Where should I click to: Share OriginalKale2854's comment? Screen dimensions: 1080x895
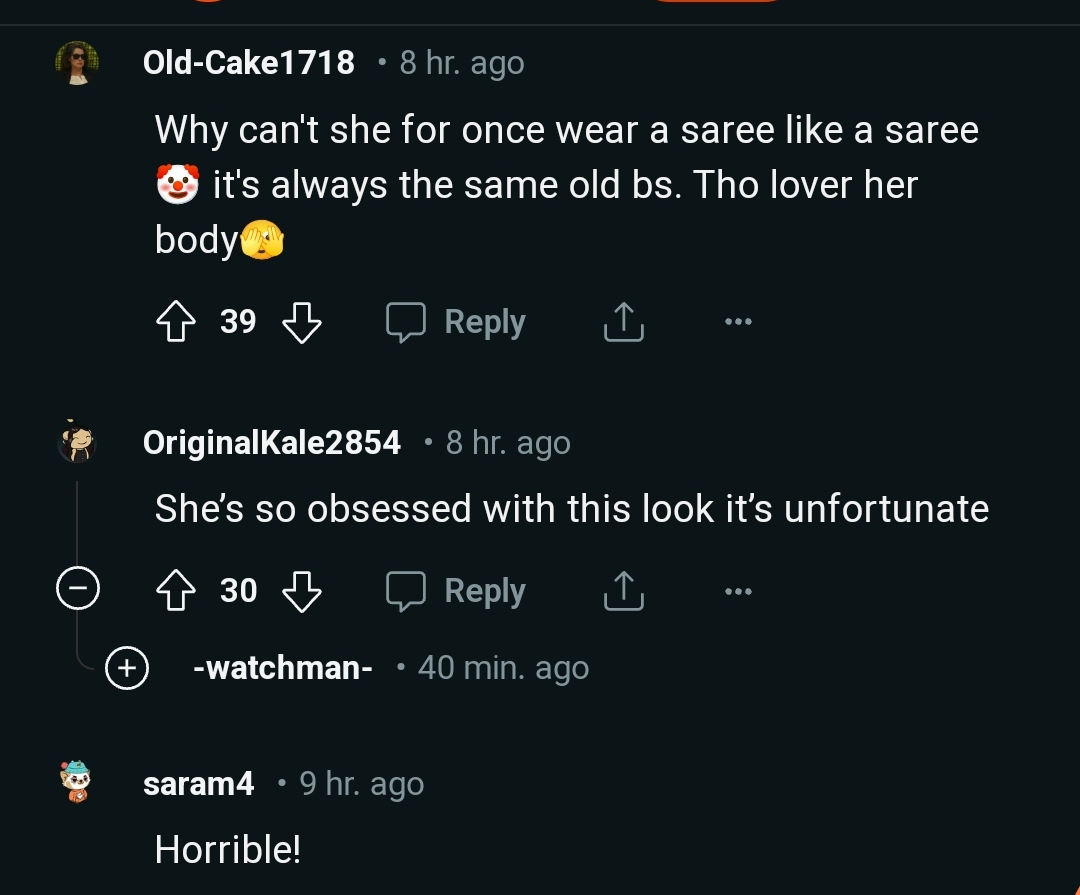click(x=623, y=590)
